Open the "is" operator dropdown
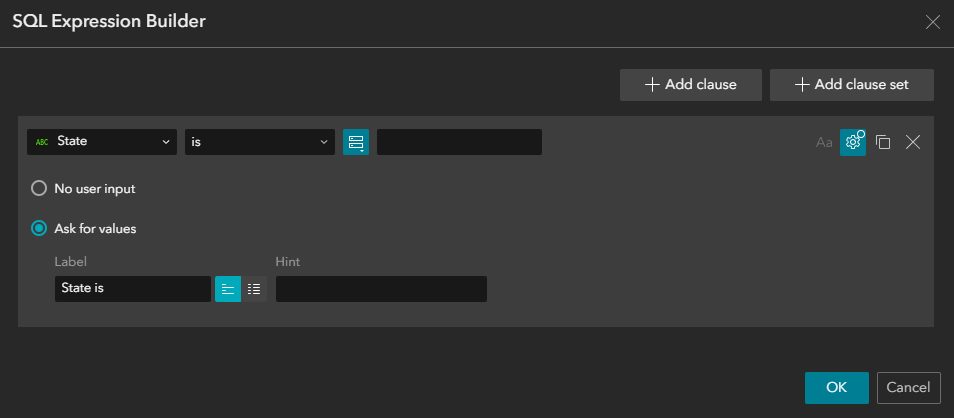The image size is (954, 418). pyautogui.click(x=260, y=142)
